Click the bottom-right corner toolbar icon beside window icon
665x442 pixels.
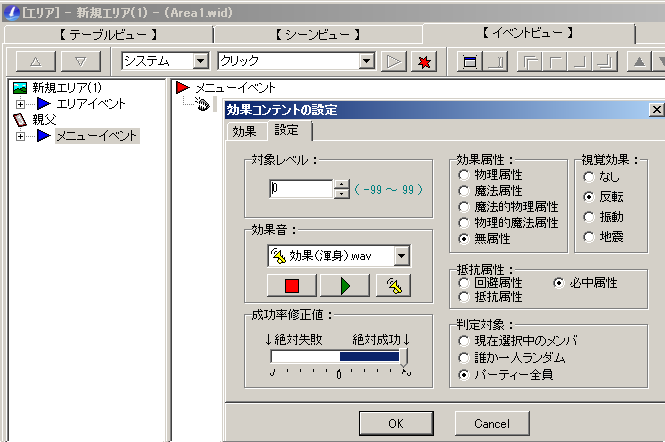click(x=495, y=62)
